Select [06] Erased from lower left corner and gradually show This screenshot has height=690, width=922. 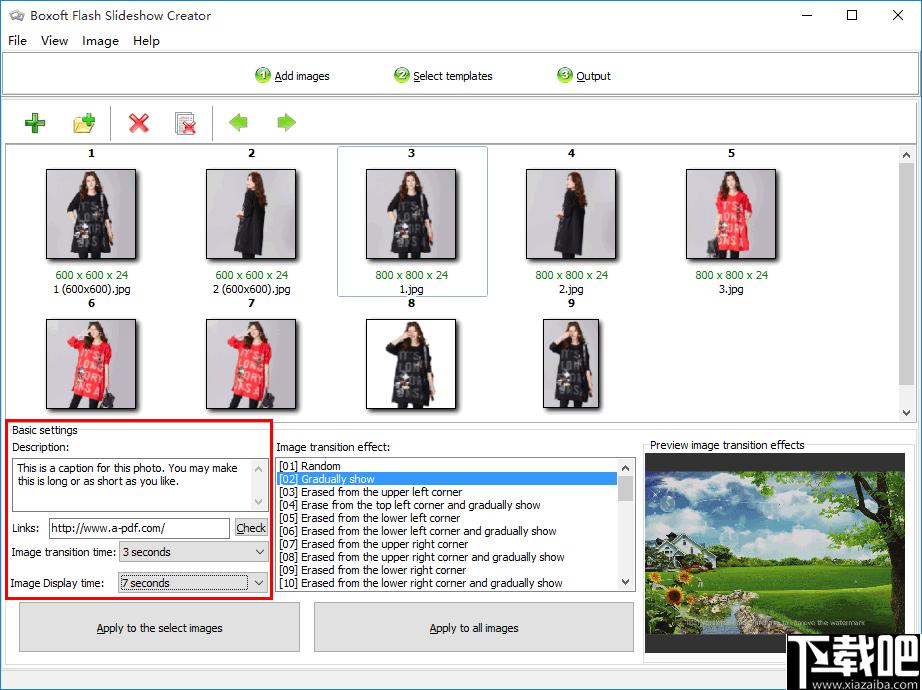tap(447, 531)
